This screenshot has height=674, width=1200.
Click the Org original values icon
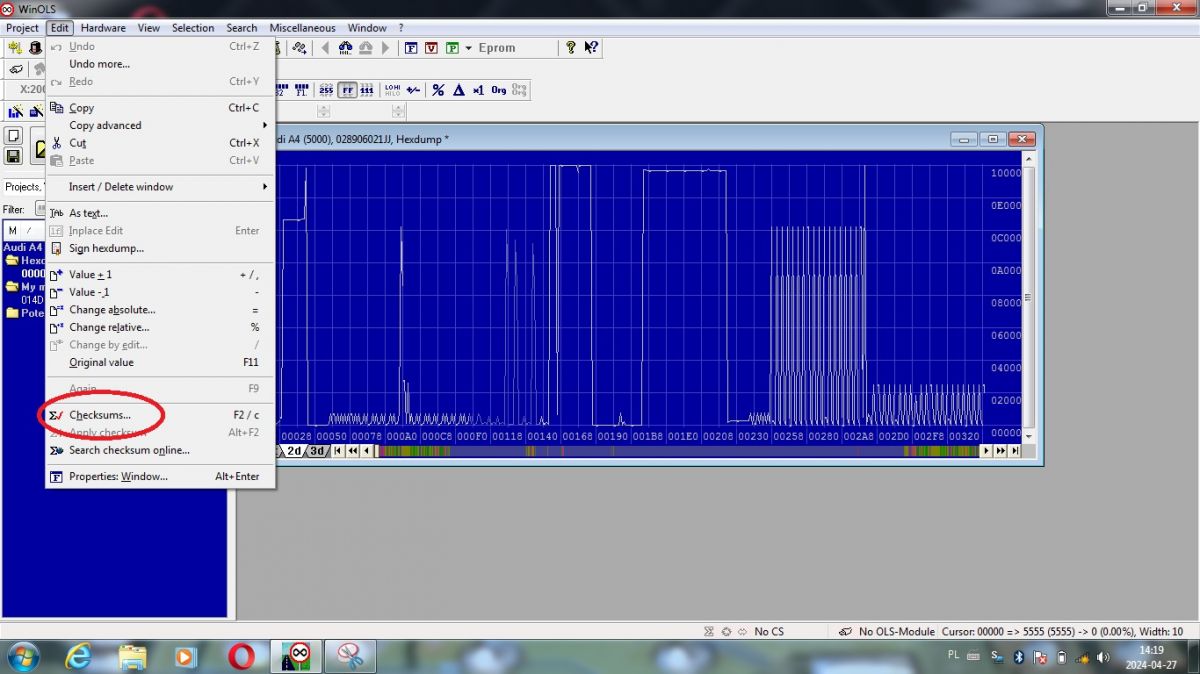499,90
